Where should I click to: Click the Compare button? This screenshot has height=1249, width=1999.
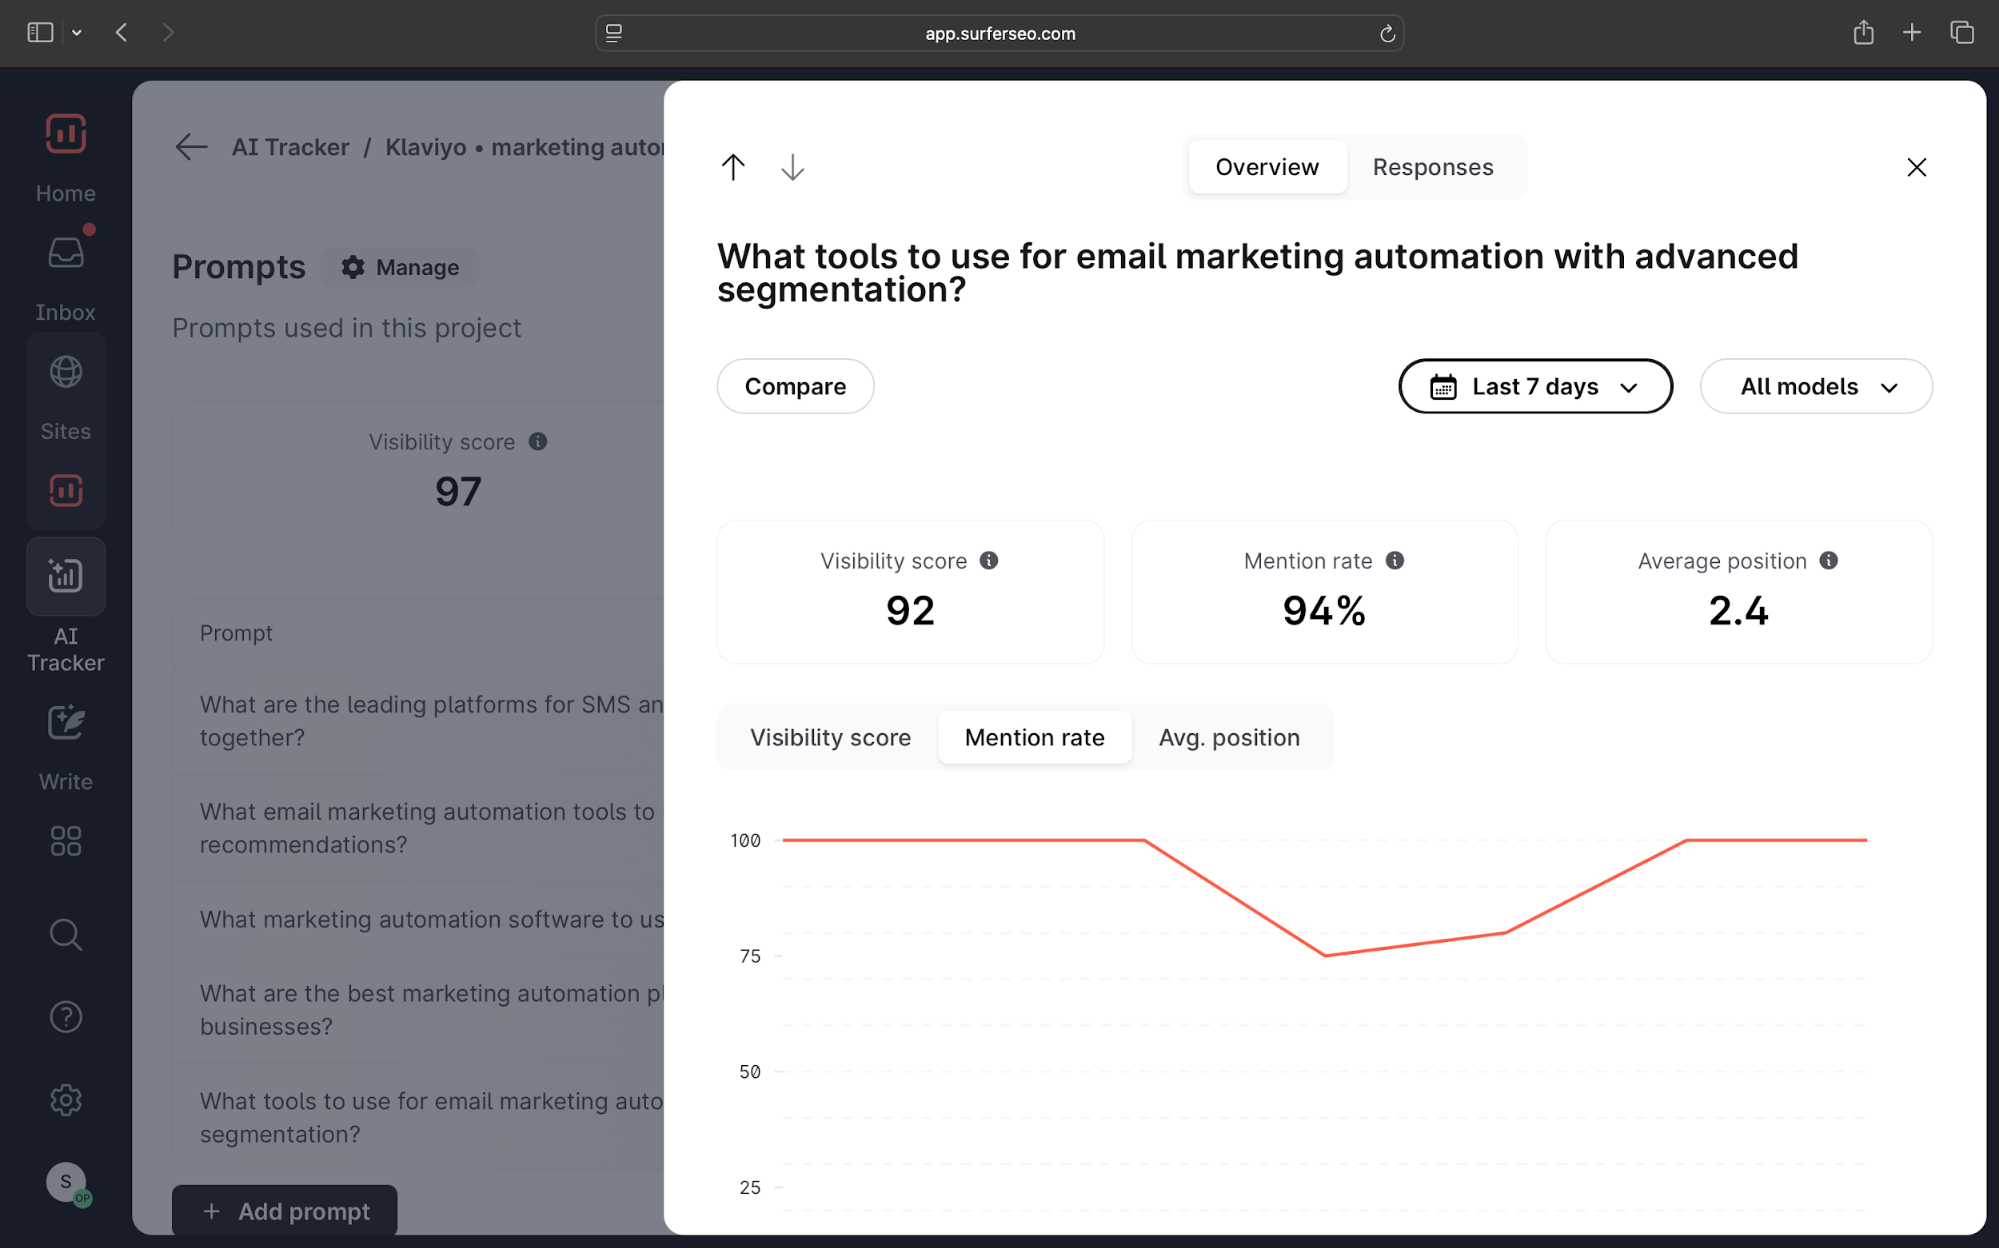click(795, 387)
